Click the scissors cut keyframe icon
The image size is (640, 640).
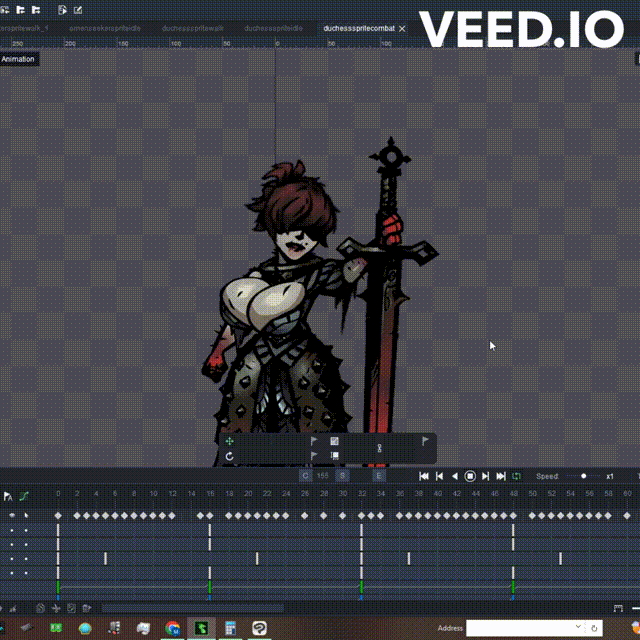click(56, 609)
